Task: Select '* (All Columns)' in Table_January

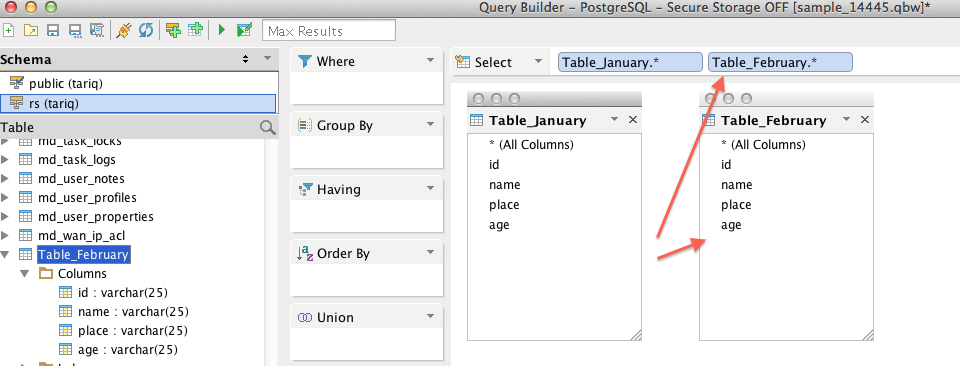Action: coord(531,145)
